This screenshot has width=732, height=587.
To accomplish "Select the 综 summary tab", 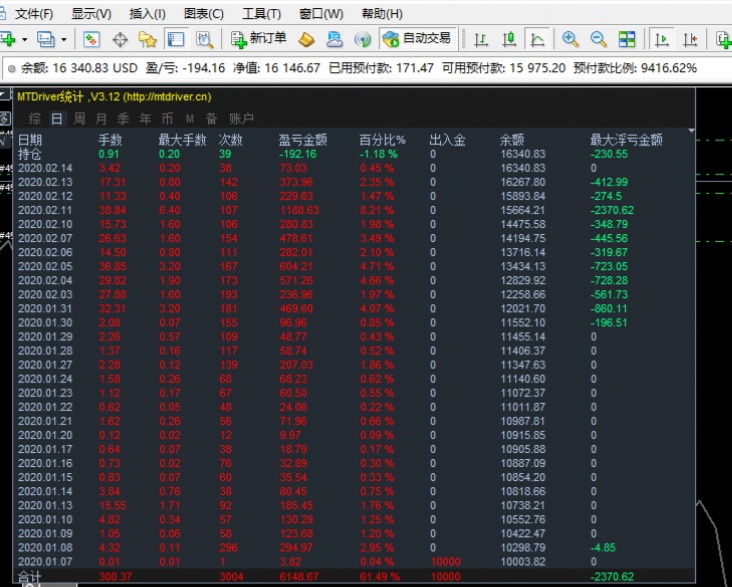I will click(x=35, y=119).
